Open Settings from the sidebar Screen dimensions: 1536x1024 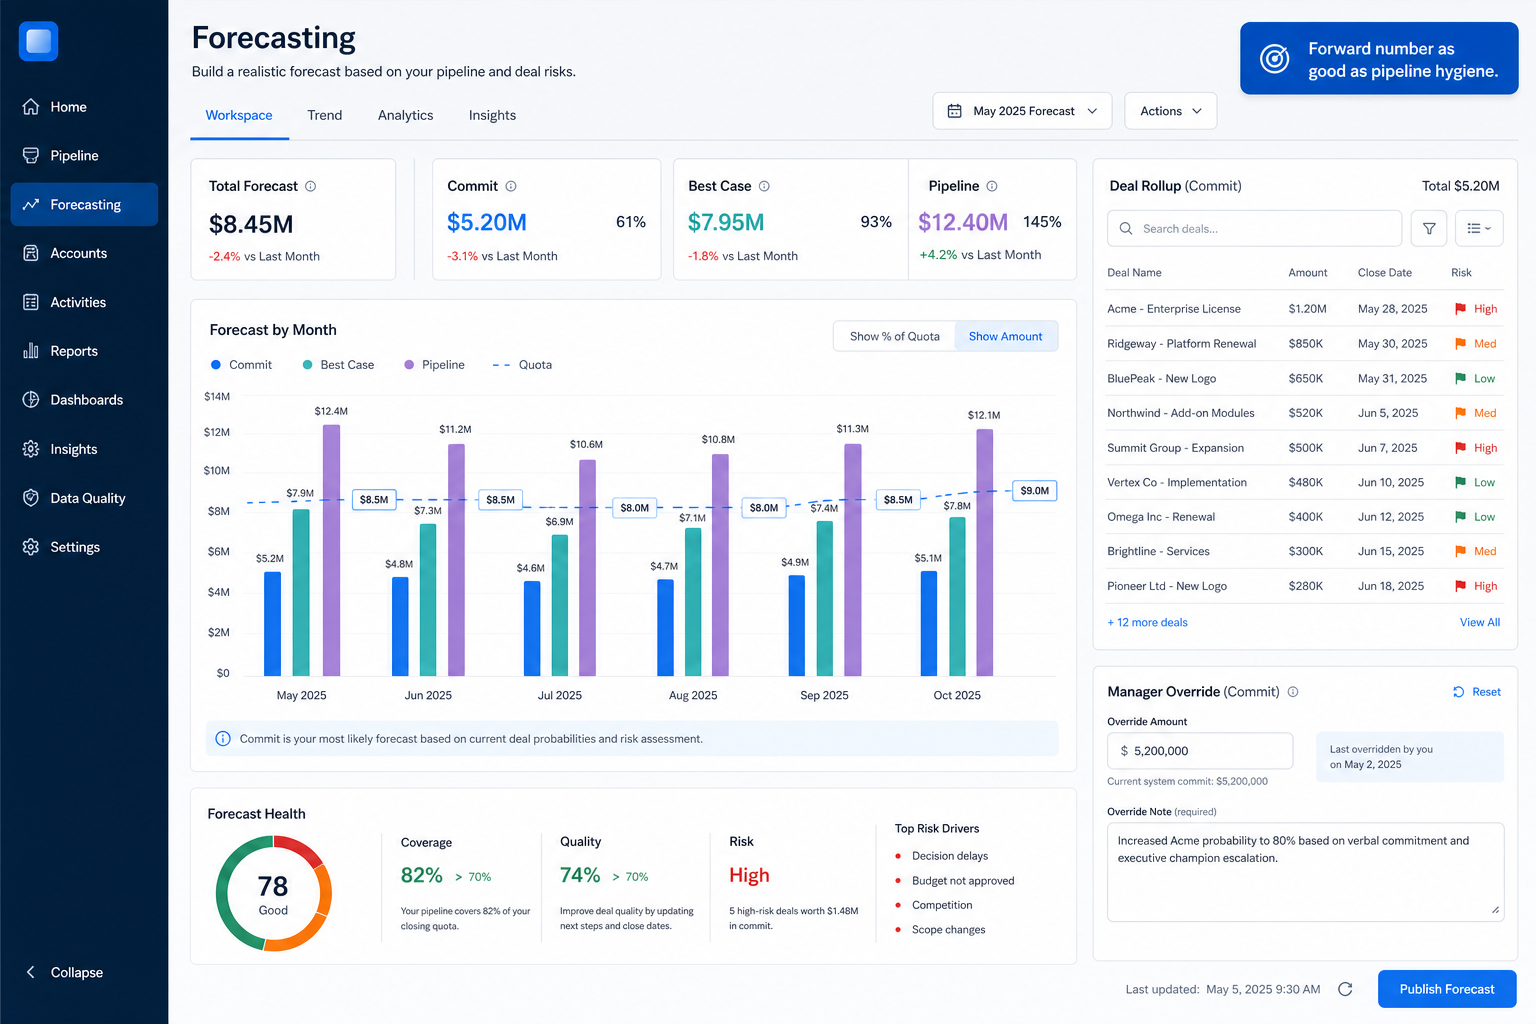(x=84, y=547)
